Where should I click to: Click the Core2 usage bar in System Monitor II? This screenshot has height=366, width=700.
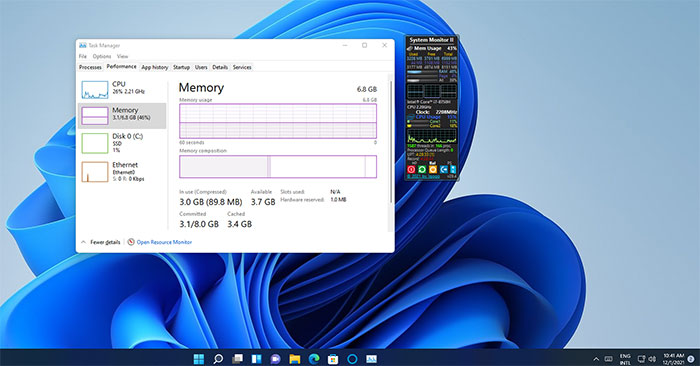(419, 125)
